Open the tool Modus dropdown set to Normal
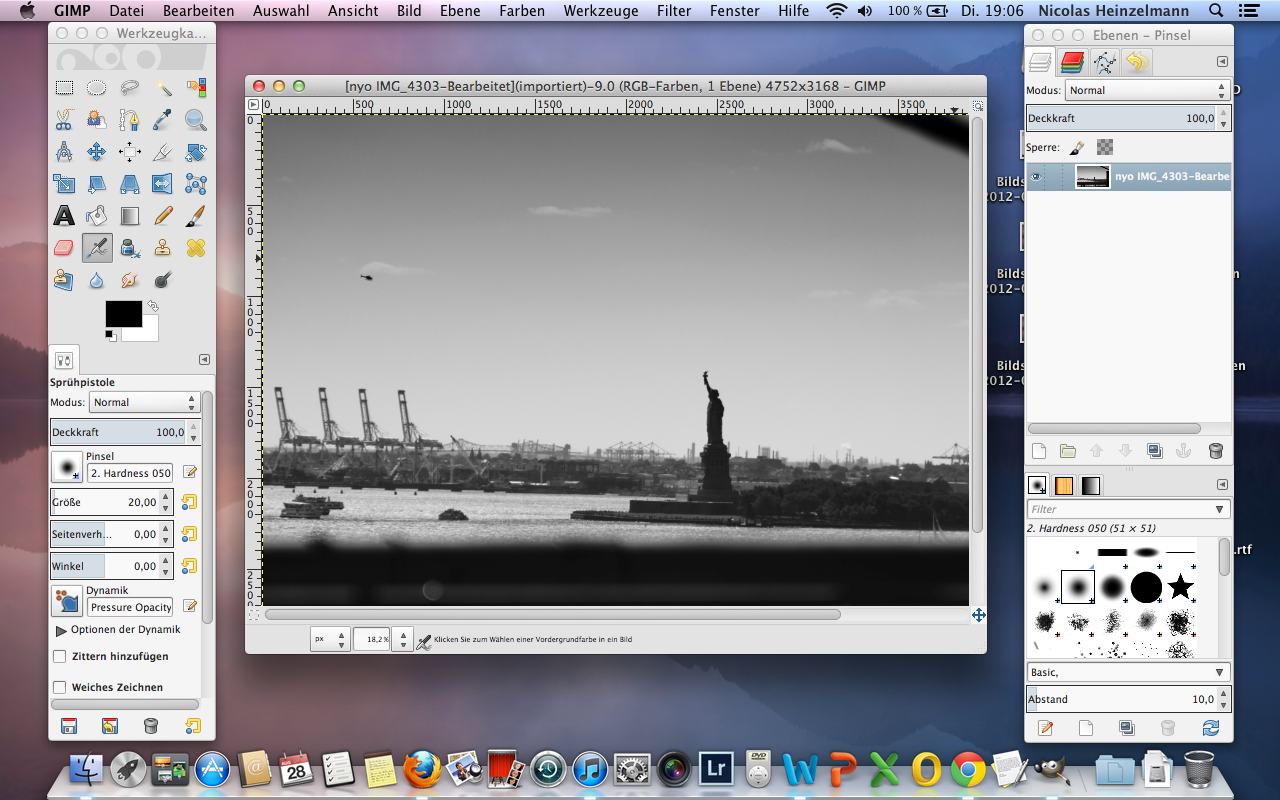The height and width of the screenshot is (800, 1280). (144, 402)
